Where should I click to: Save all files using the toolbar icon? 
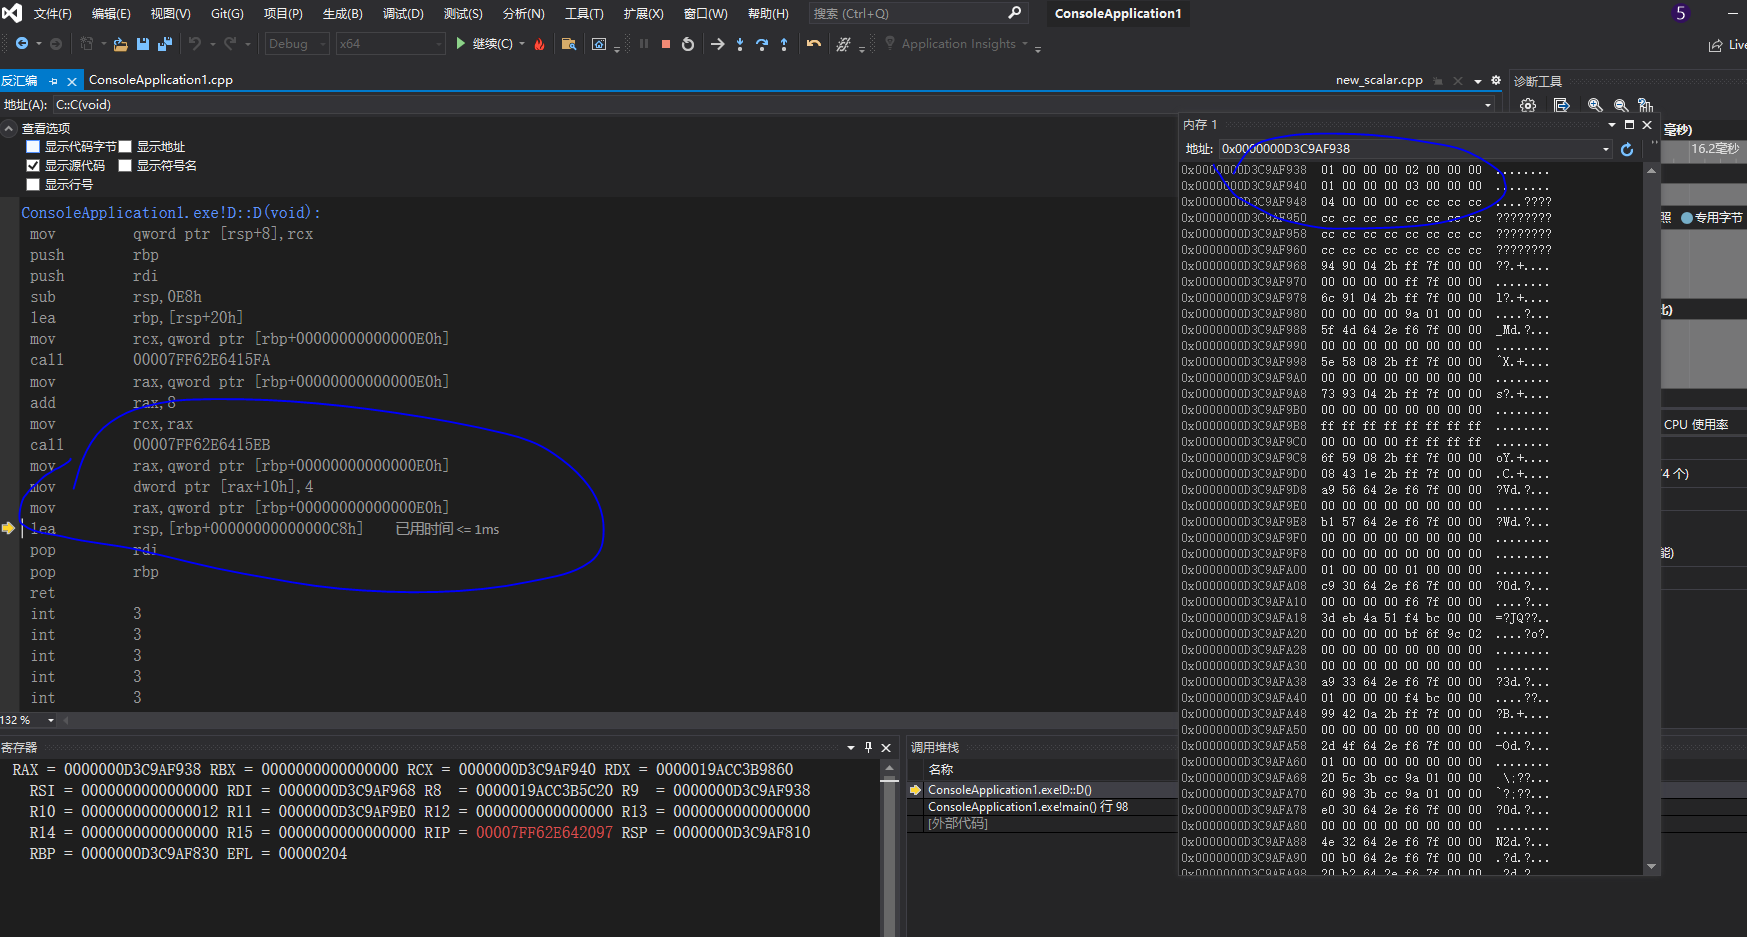pyautogui.click(x=165, y=44)
